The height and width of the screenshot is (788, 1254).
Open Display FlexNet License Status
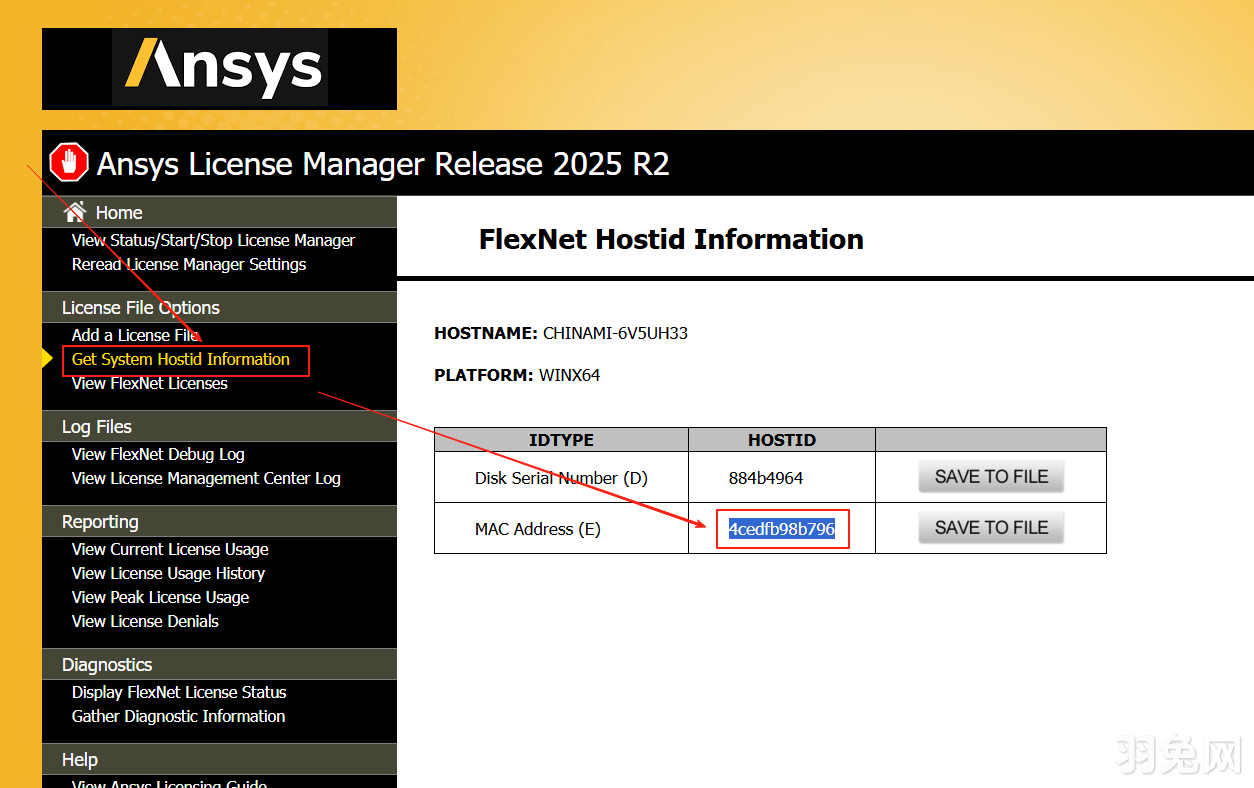tap(178, 692)
